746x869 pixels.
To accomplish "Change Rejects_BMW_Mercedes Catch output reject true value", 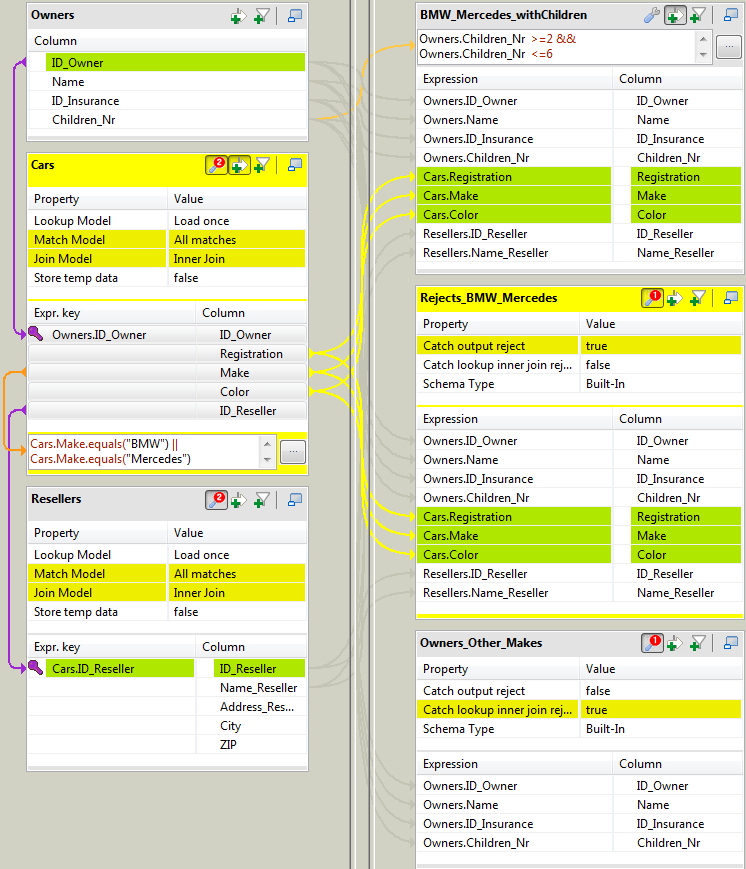I will (661, 346).
